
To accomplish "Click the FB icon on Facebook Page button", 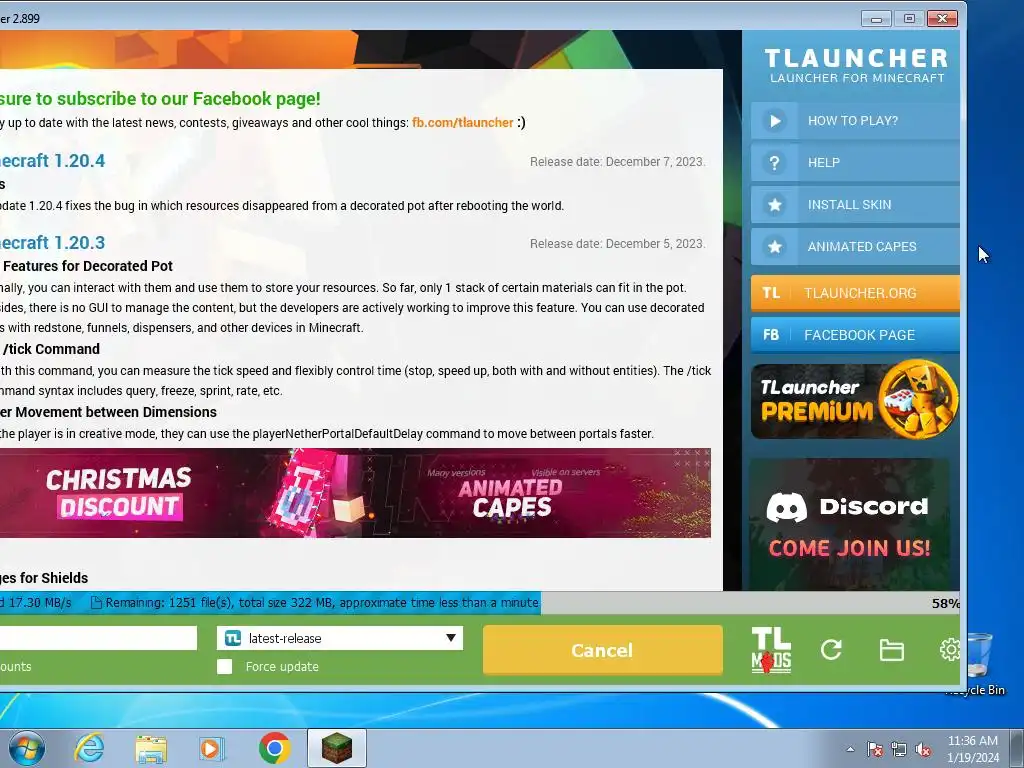I will tap(771, 335).
